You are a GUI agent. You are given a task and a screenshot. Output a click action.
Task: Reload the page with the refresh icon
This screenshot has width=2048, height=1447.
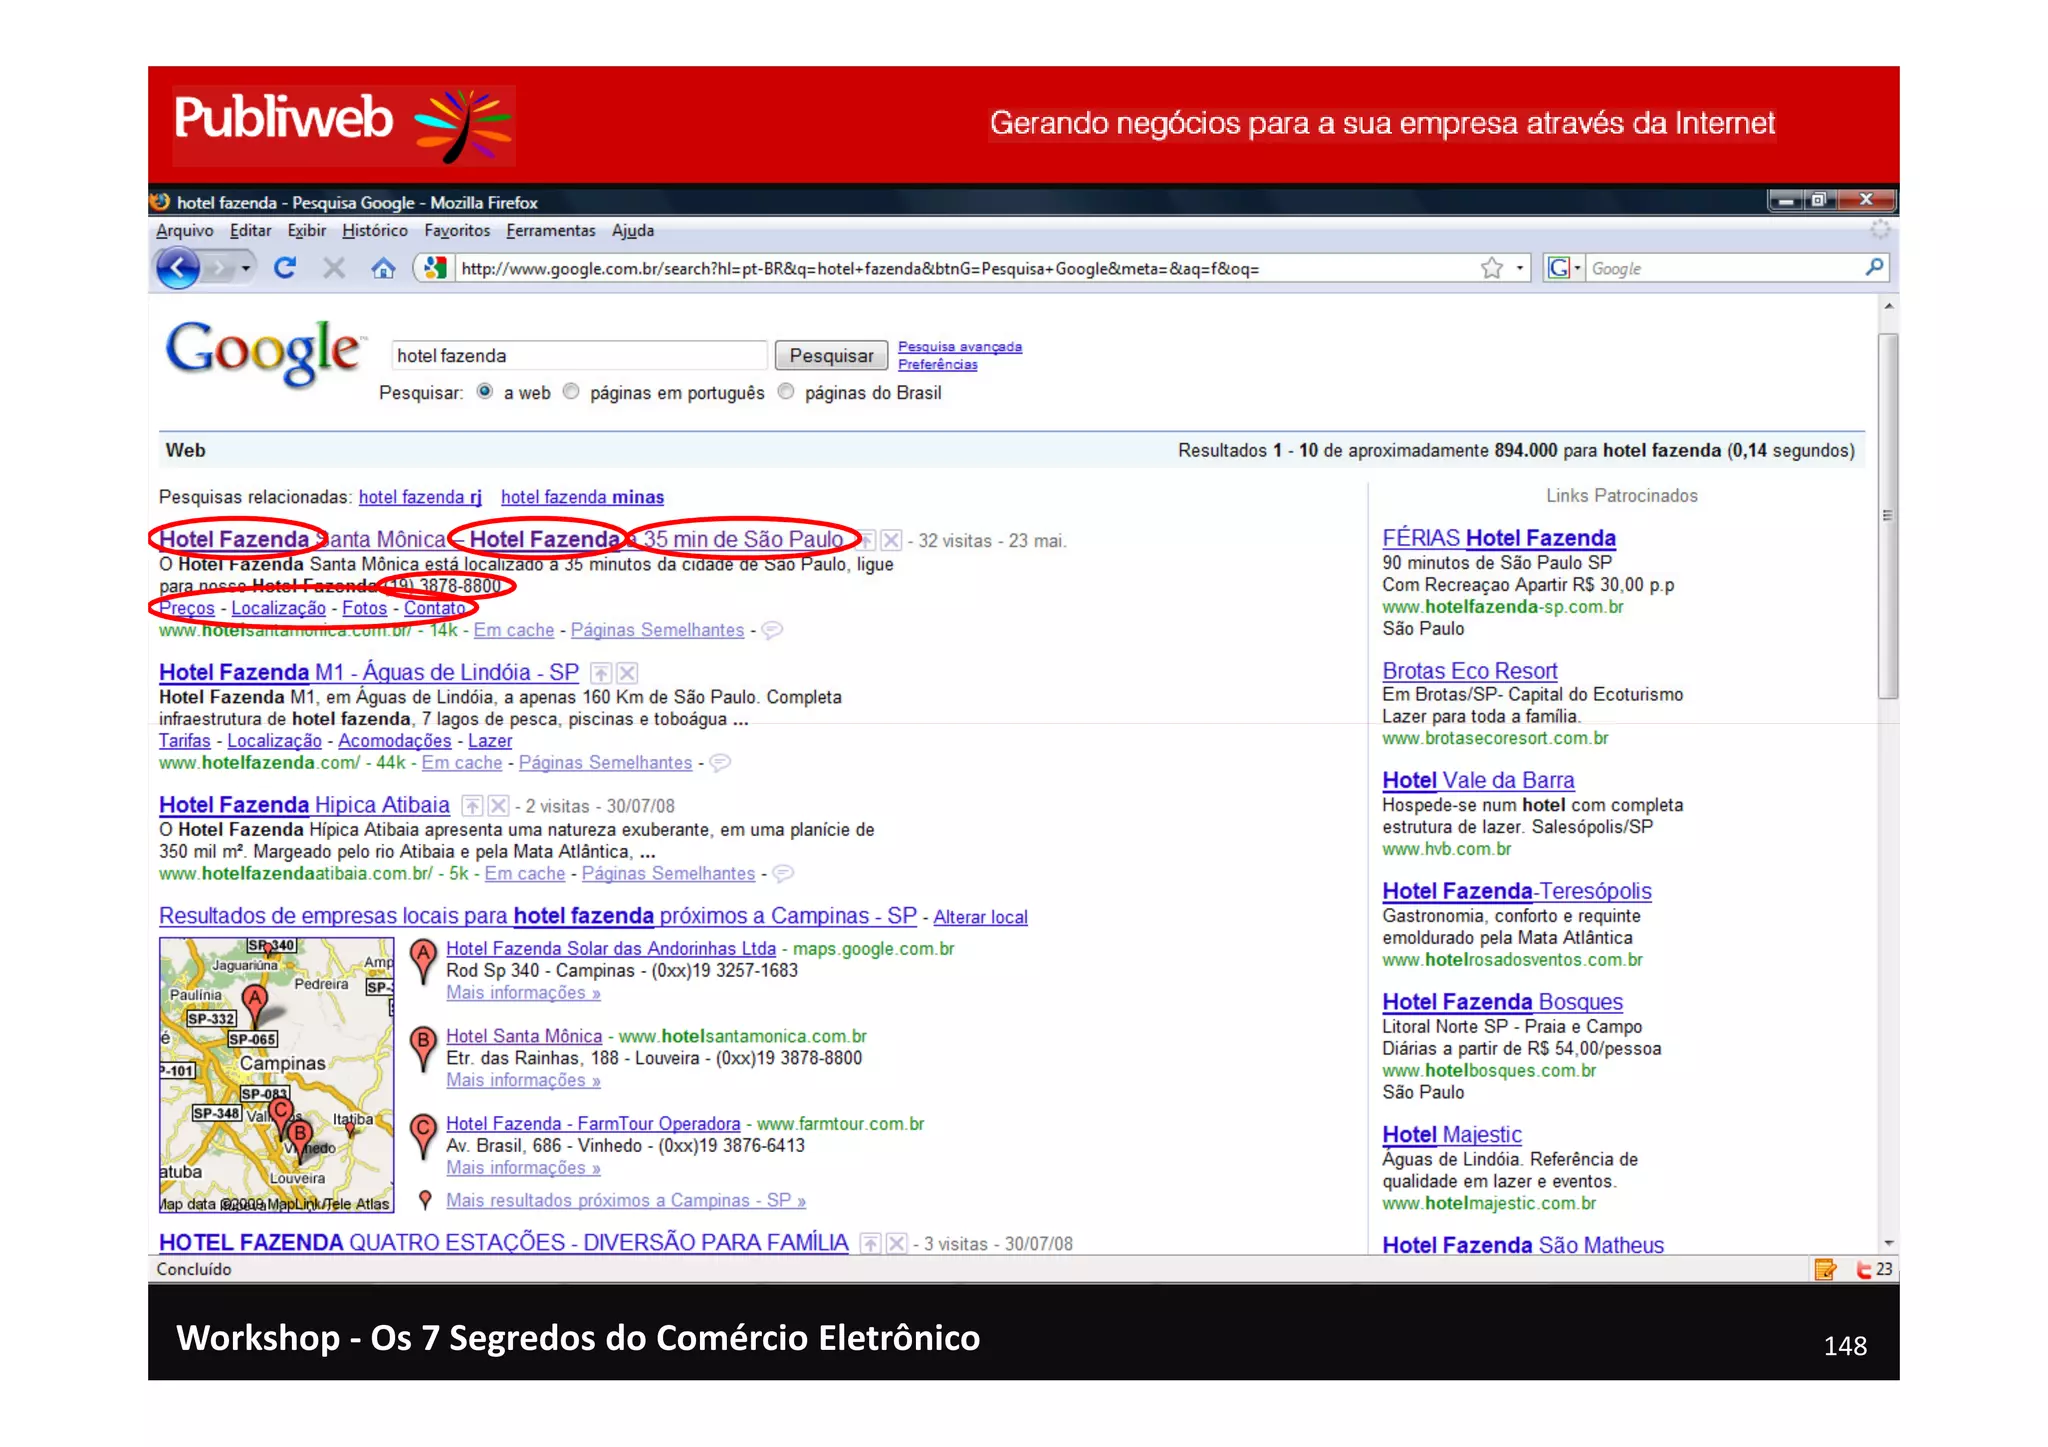tap(285, 268)
